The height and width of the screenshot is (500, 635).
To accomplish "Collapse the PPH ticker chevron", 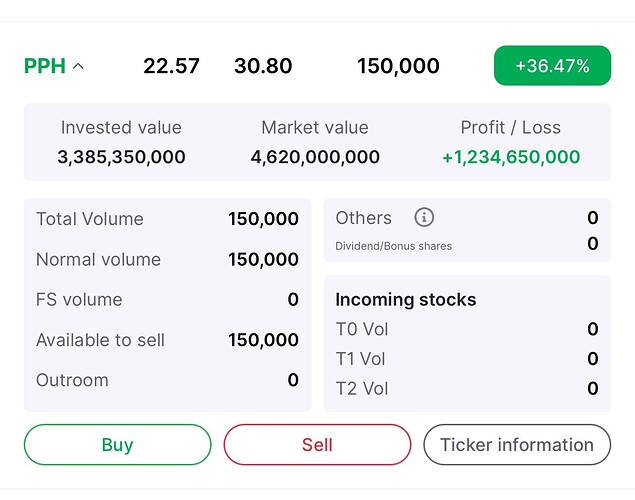I will pos(79,67).
